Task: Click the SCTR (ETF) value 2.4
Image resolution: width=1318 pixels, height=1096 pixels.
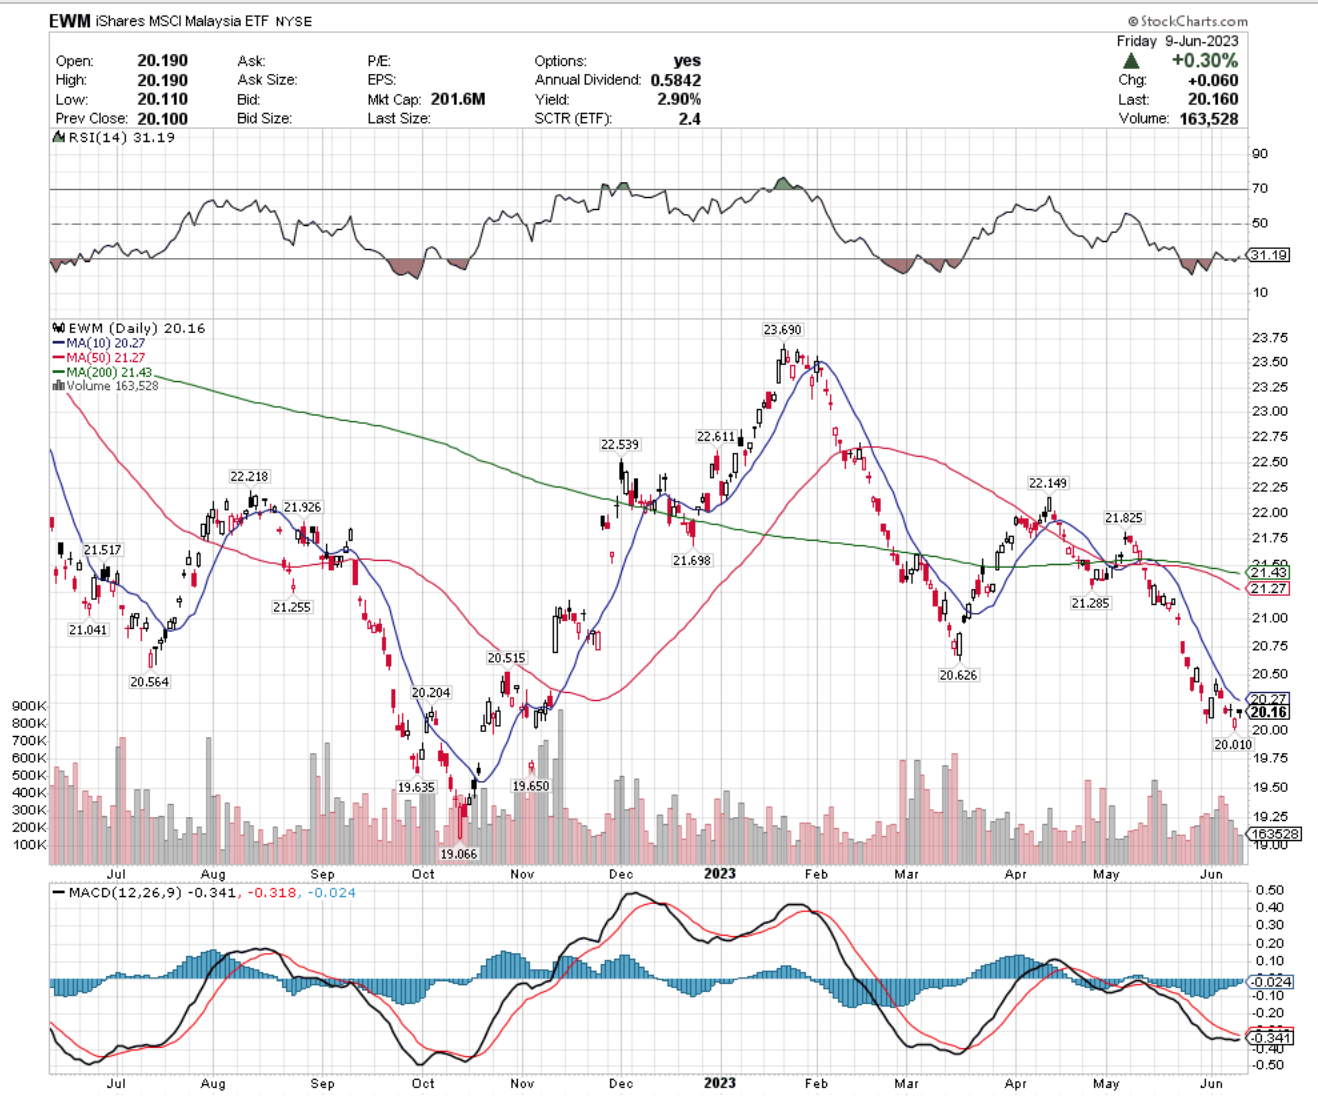Action: pos(689,118)
